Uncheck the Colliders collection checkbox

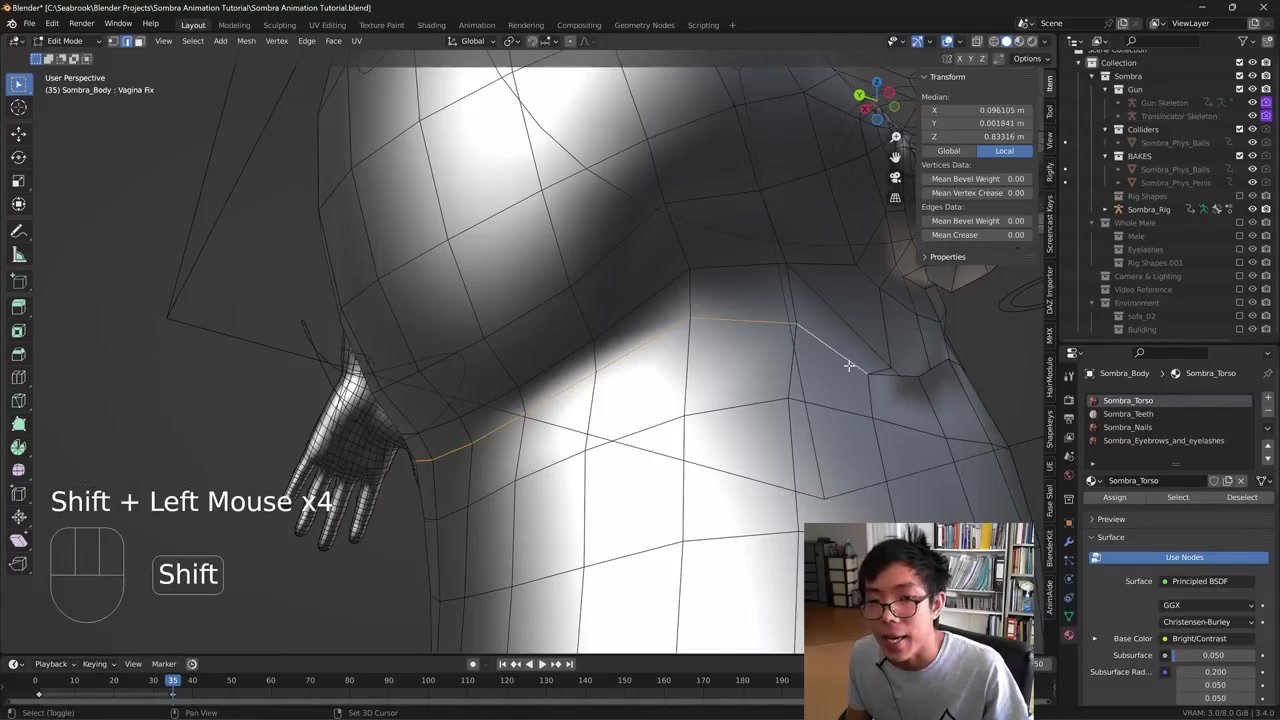(x=1239, y=129)
